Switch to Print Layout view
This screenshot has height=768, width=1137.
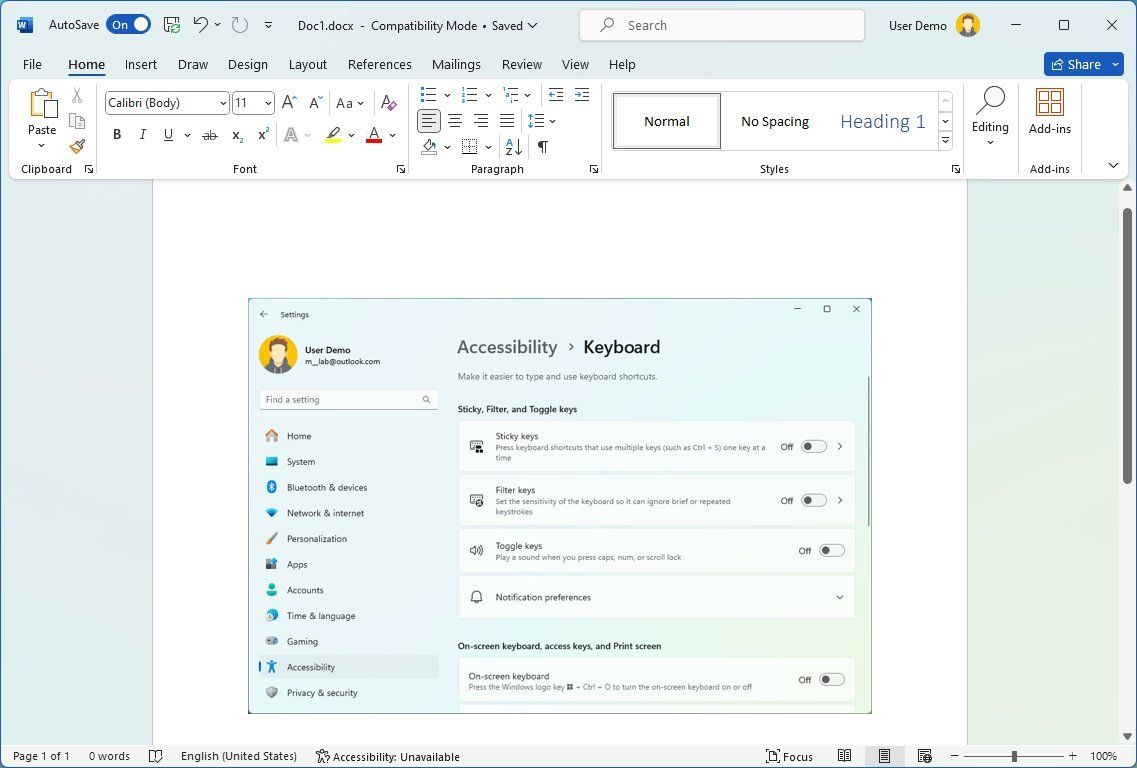885,756
